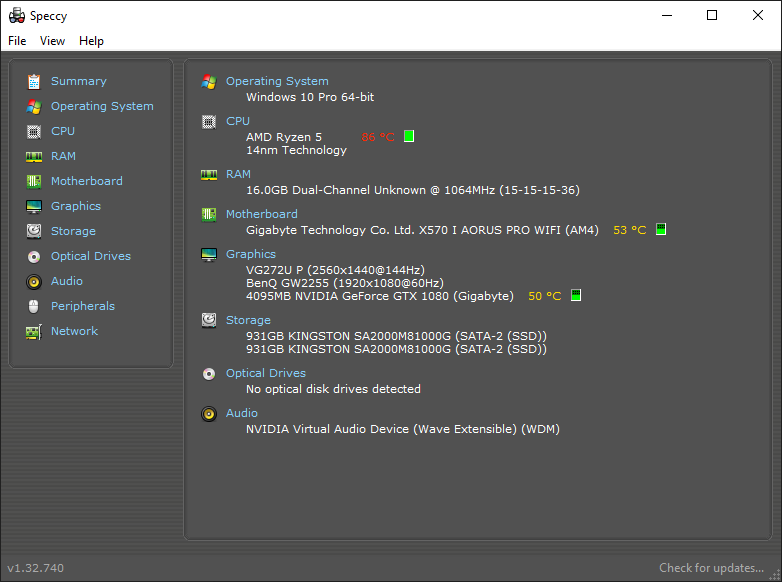
Task: Click the Speccy app icon in title bar
Action: tap(16, 16)
